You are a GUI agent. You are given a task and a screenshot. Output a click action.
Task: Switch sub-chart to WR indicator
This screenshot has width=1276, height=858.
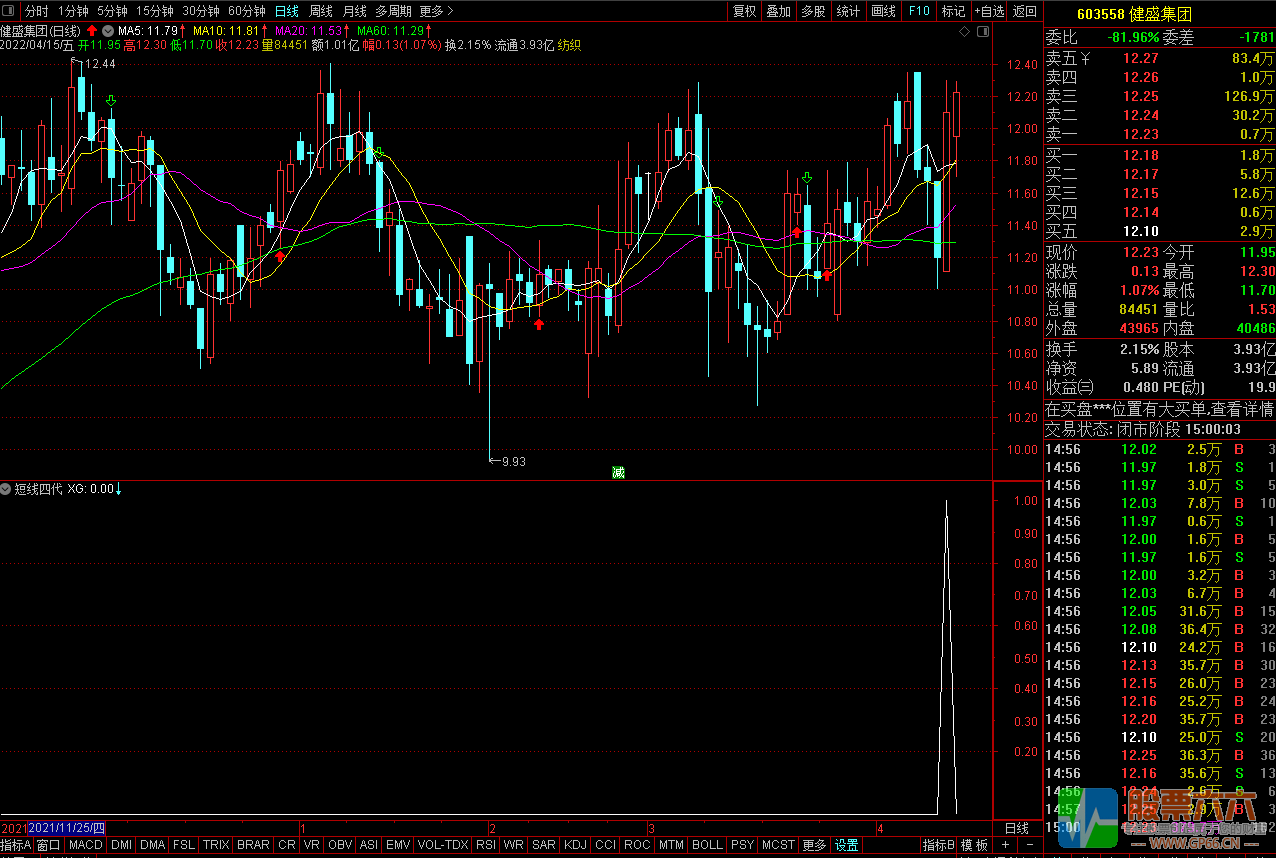(x=514, y=845)
